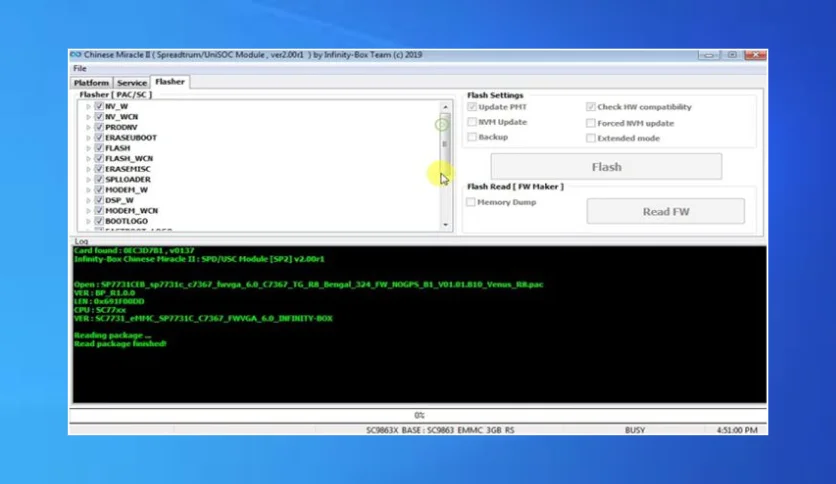Minimize the Chinese Miracle II window
The image size is (836, 484).
click(709, 55)
